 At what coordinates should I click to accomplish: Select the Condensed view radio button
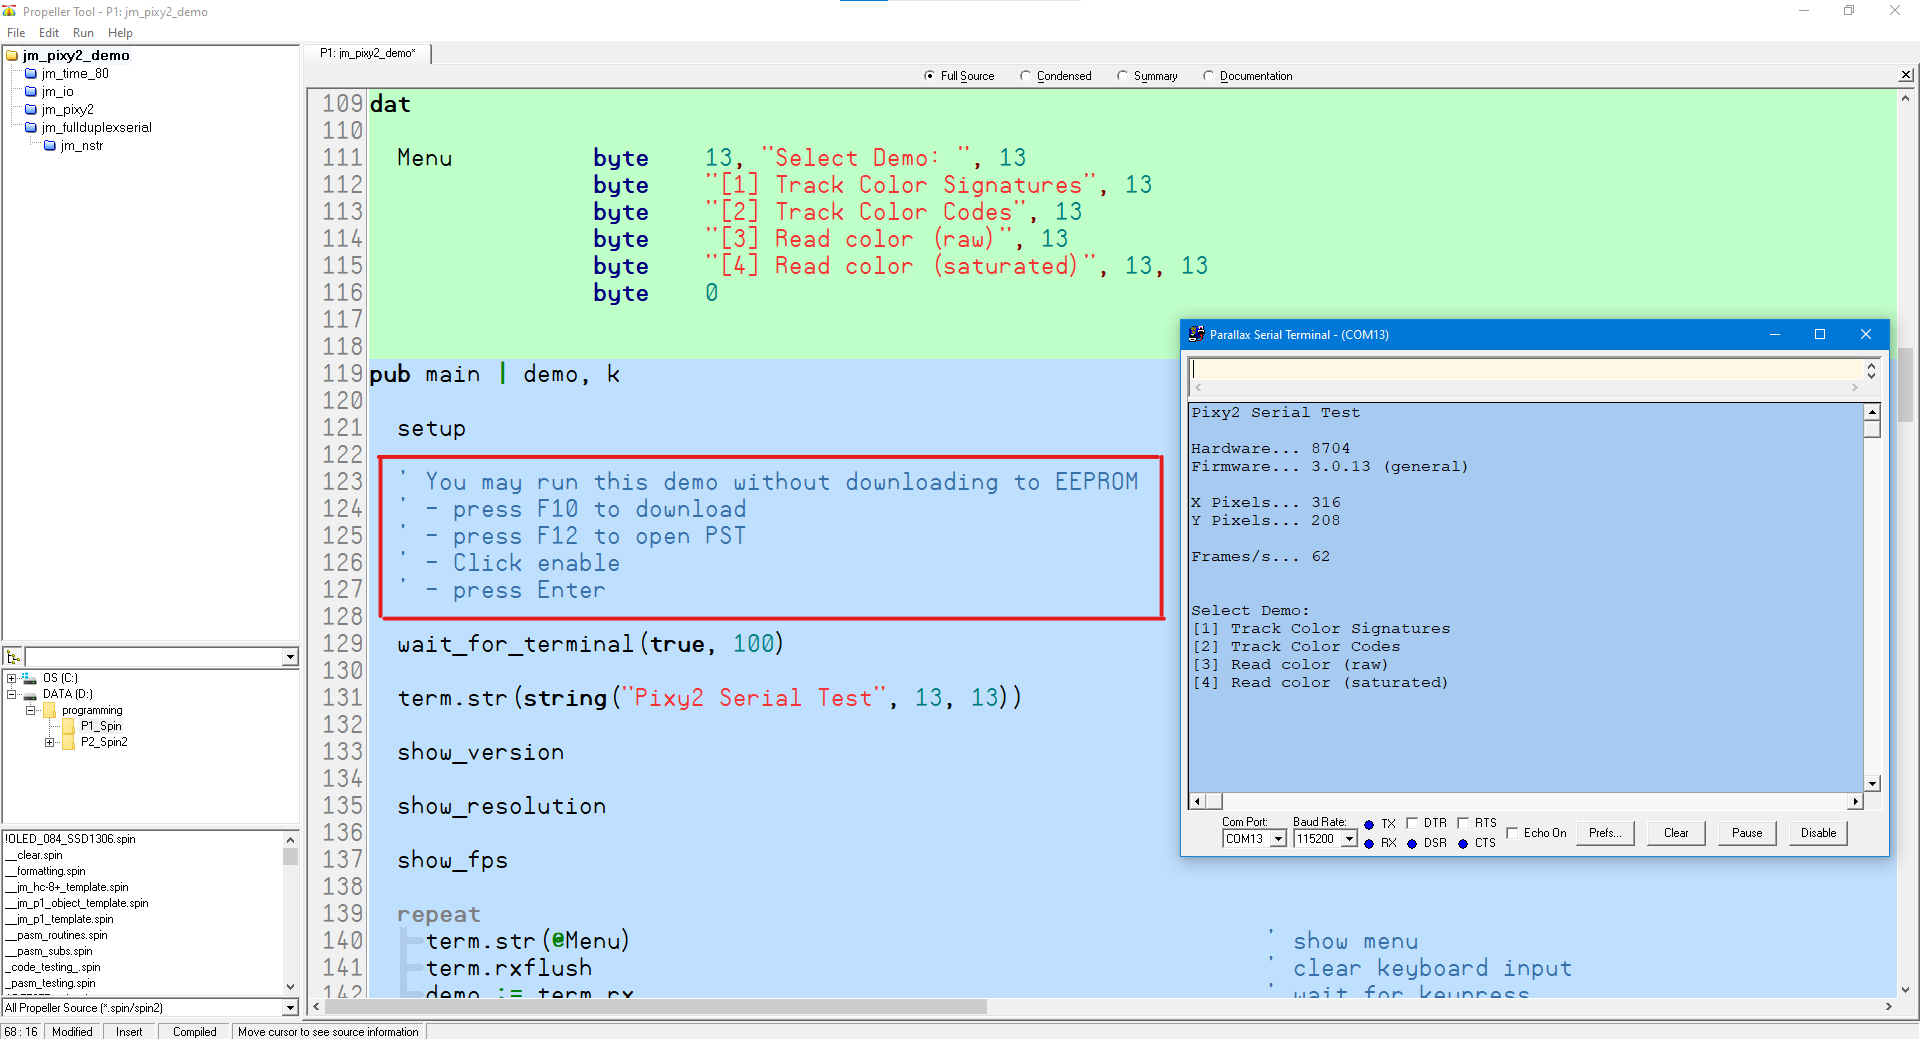pyautogui.click(x=1025, y=76)
